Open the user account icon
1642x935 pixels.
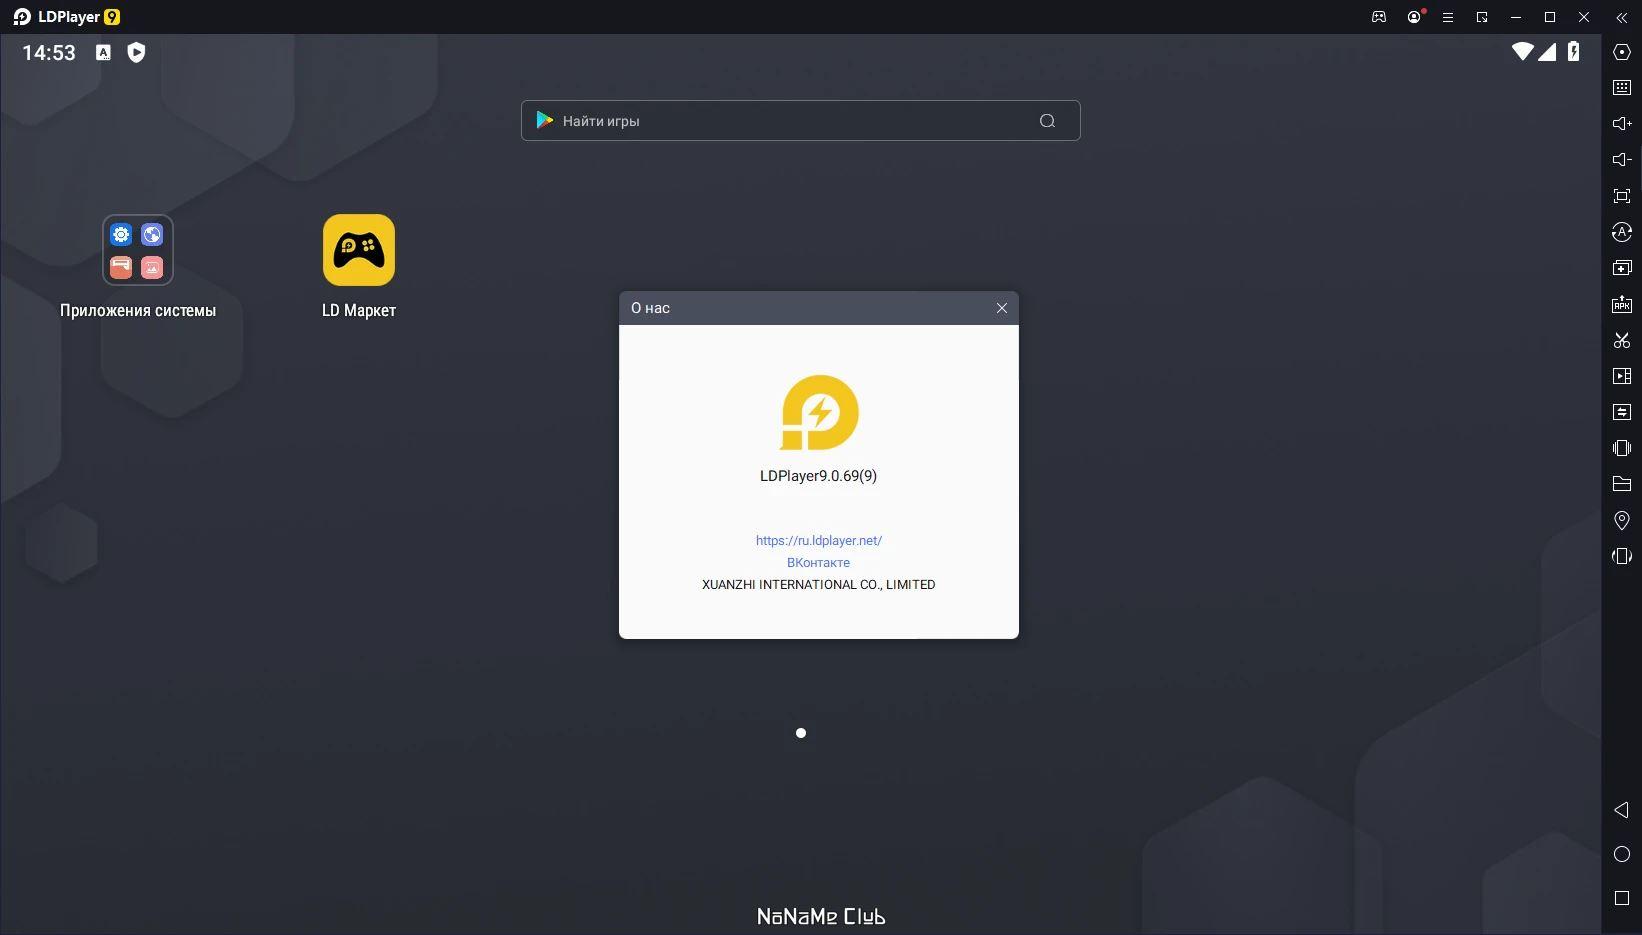pyautogui.click(x=1414, y=17)
